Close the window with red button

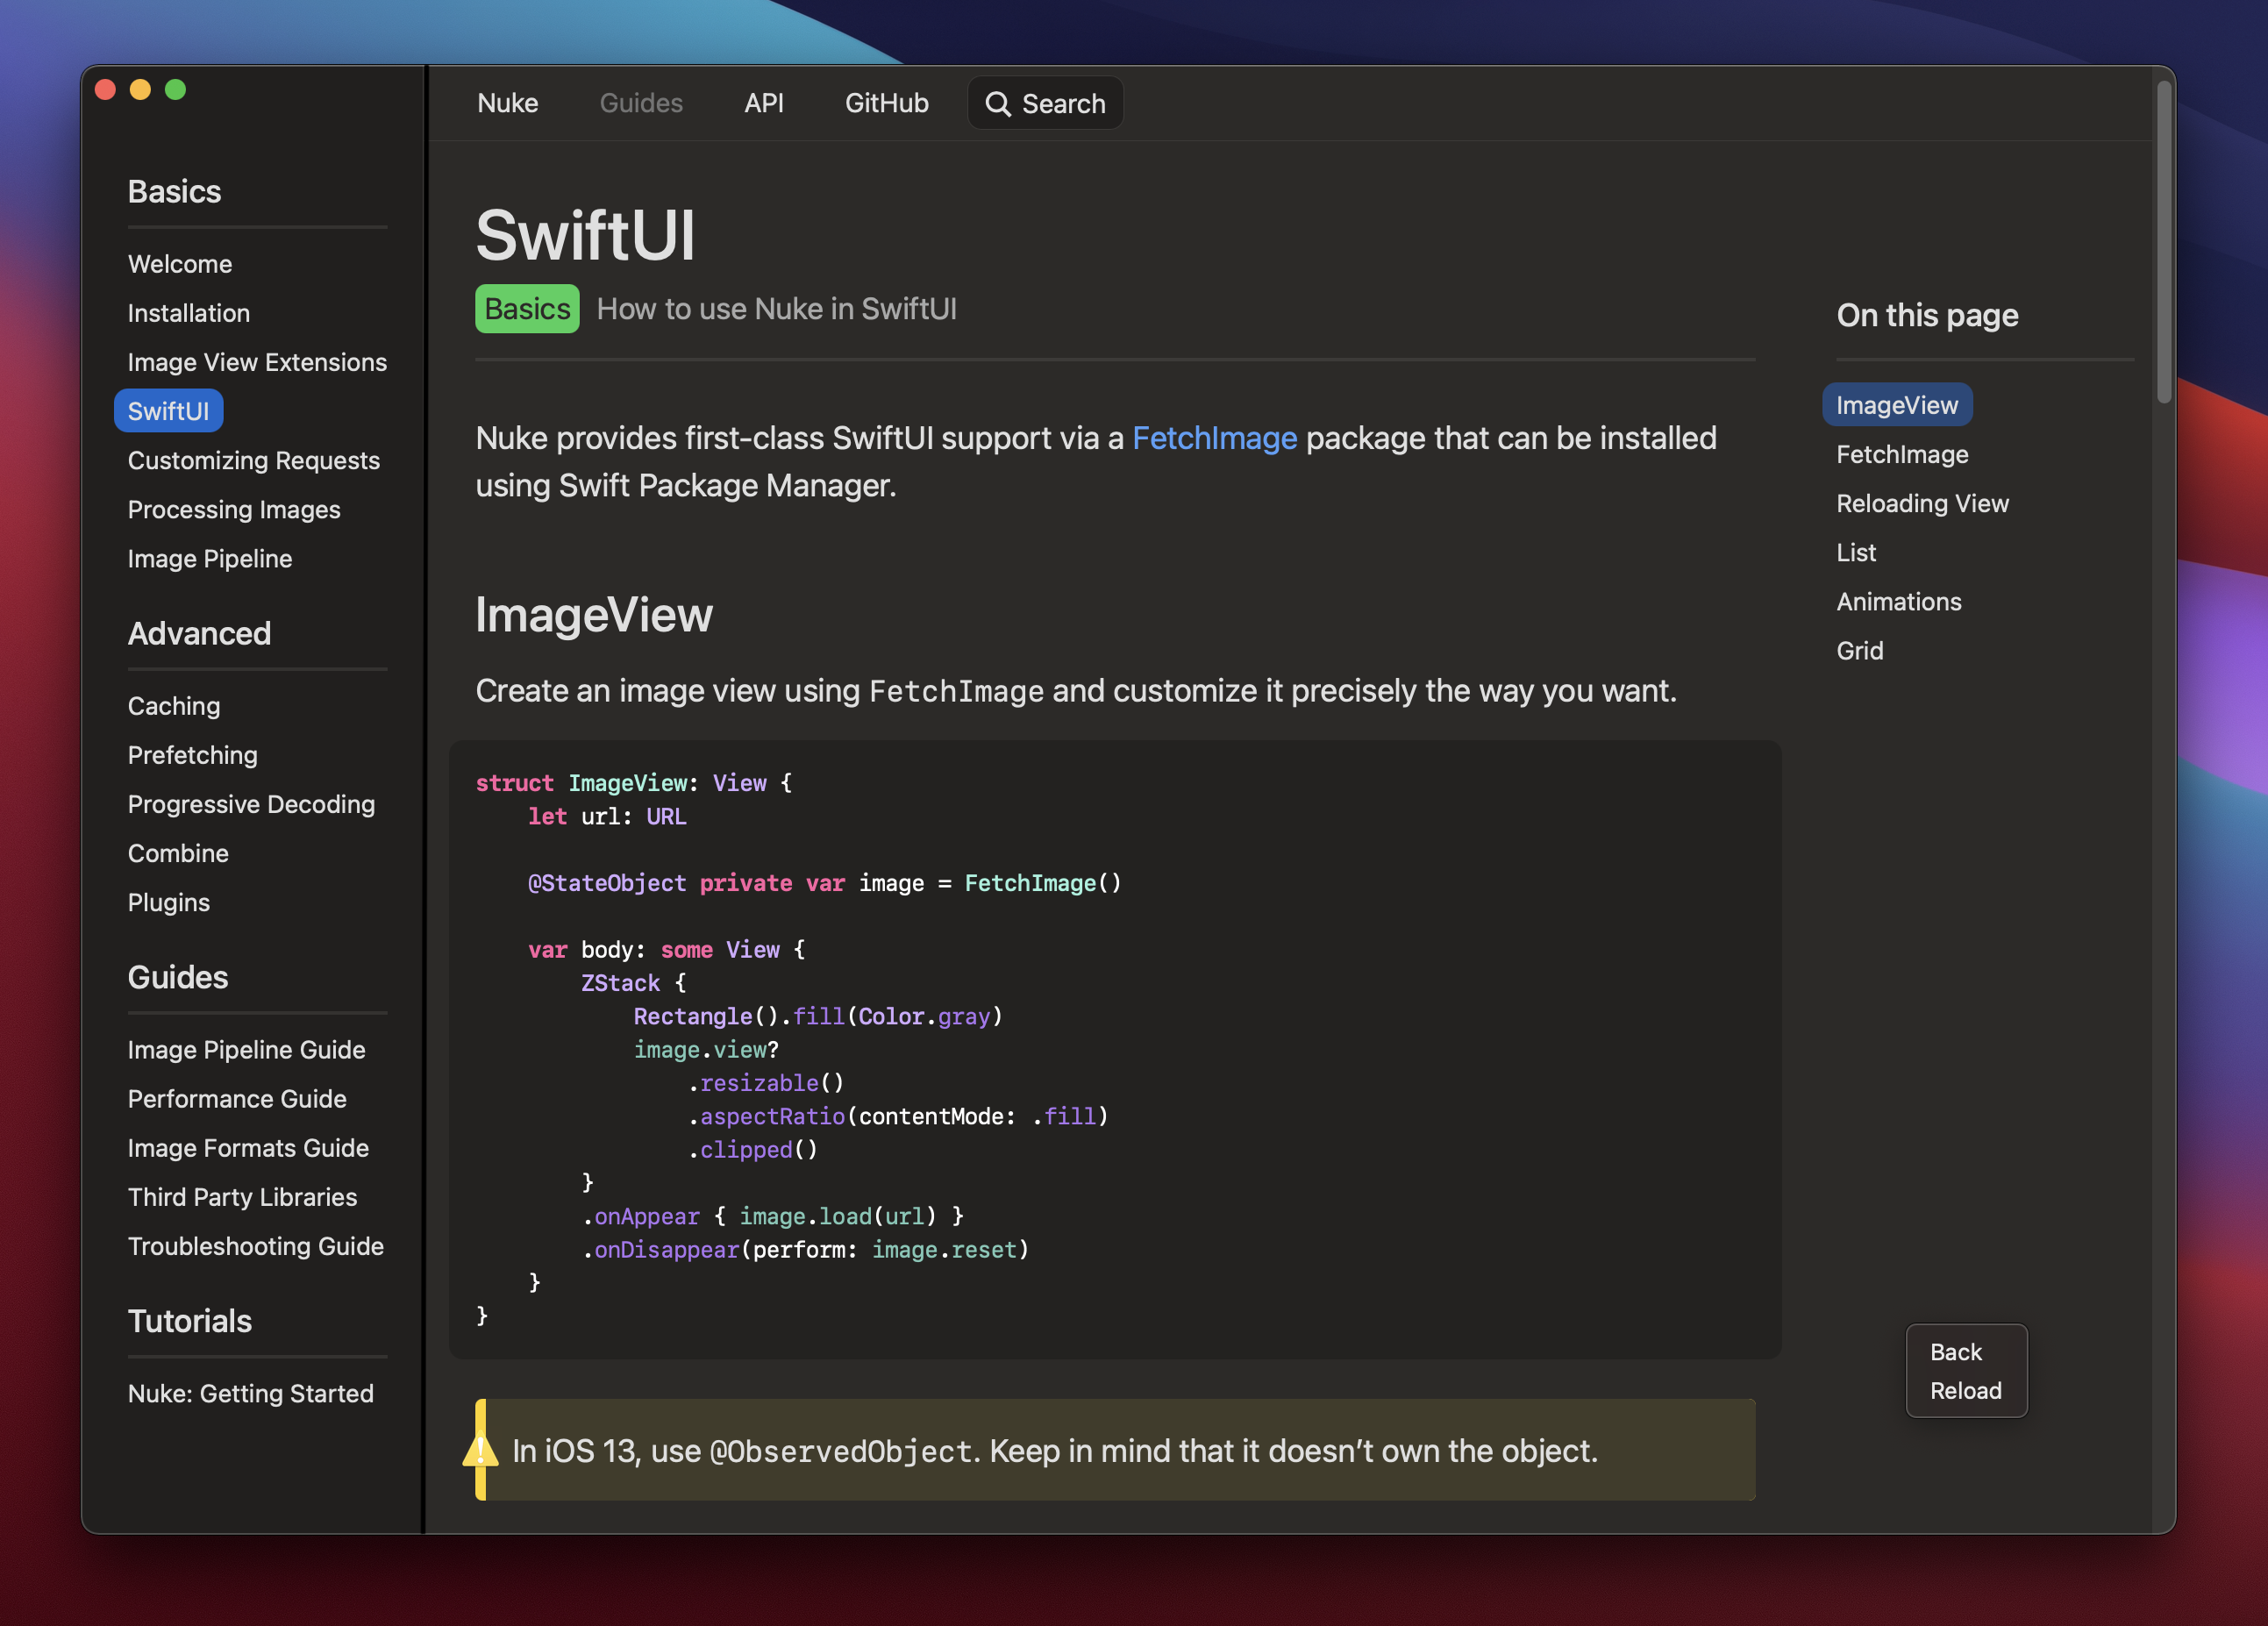point(105,90)
